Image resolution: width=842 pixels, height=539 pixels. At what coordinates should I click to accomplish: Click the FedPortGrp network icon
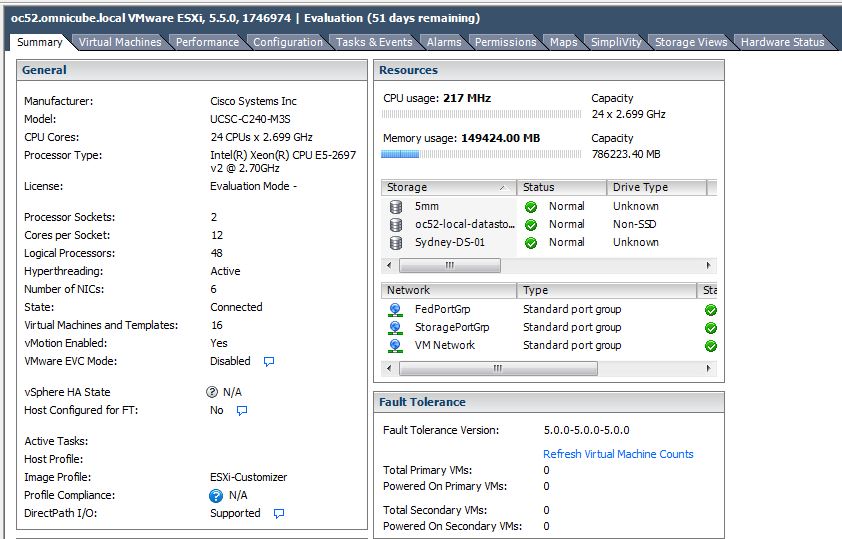pos(395,310)
